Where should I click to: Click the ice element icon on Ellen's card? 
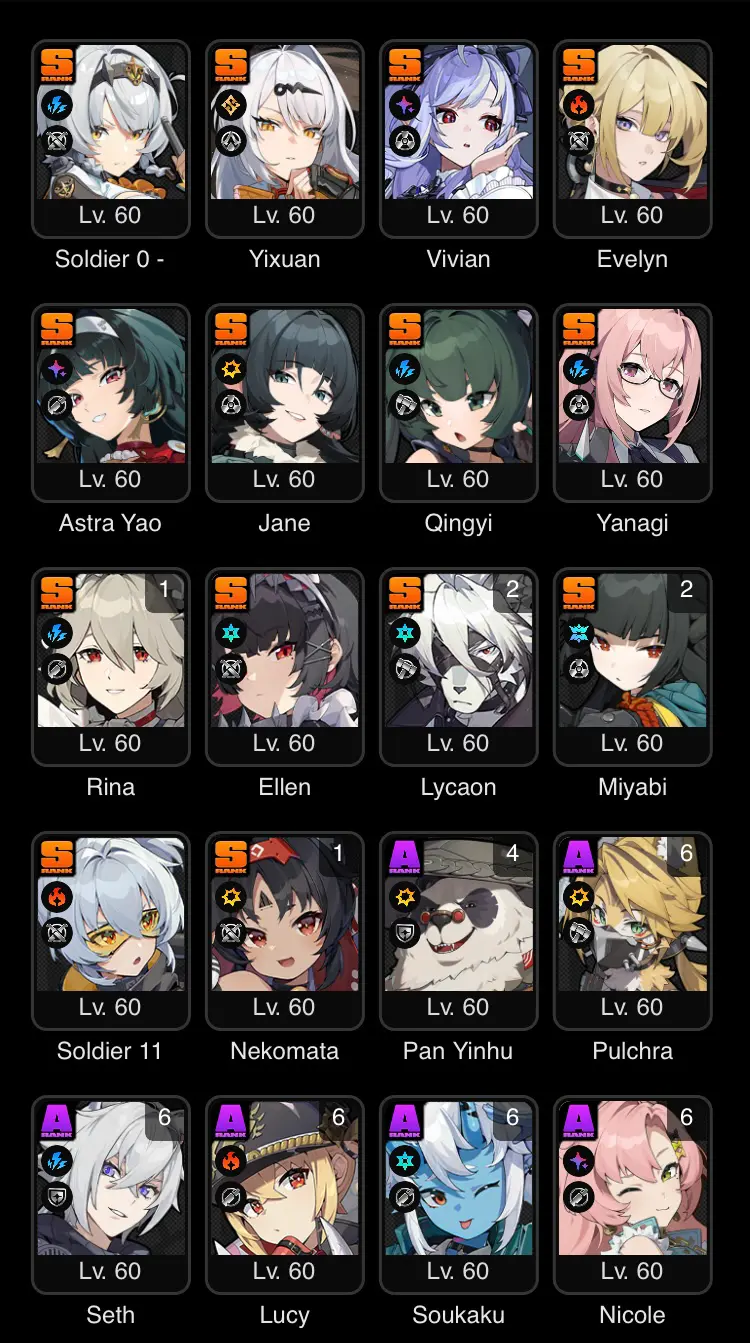point(231,633)
